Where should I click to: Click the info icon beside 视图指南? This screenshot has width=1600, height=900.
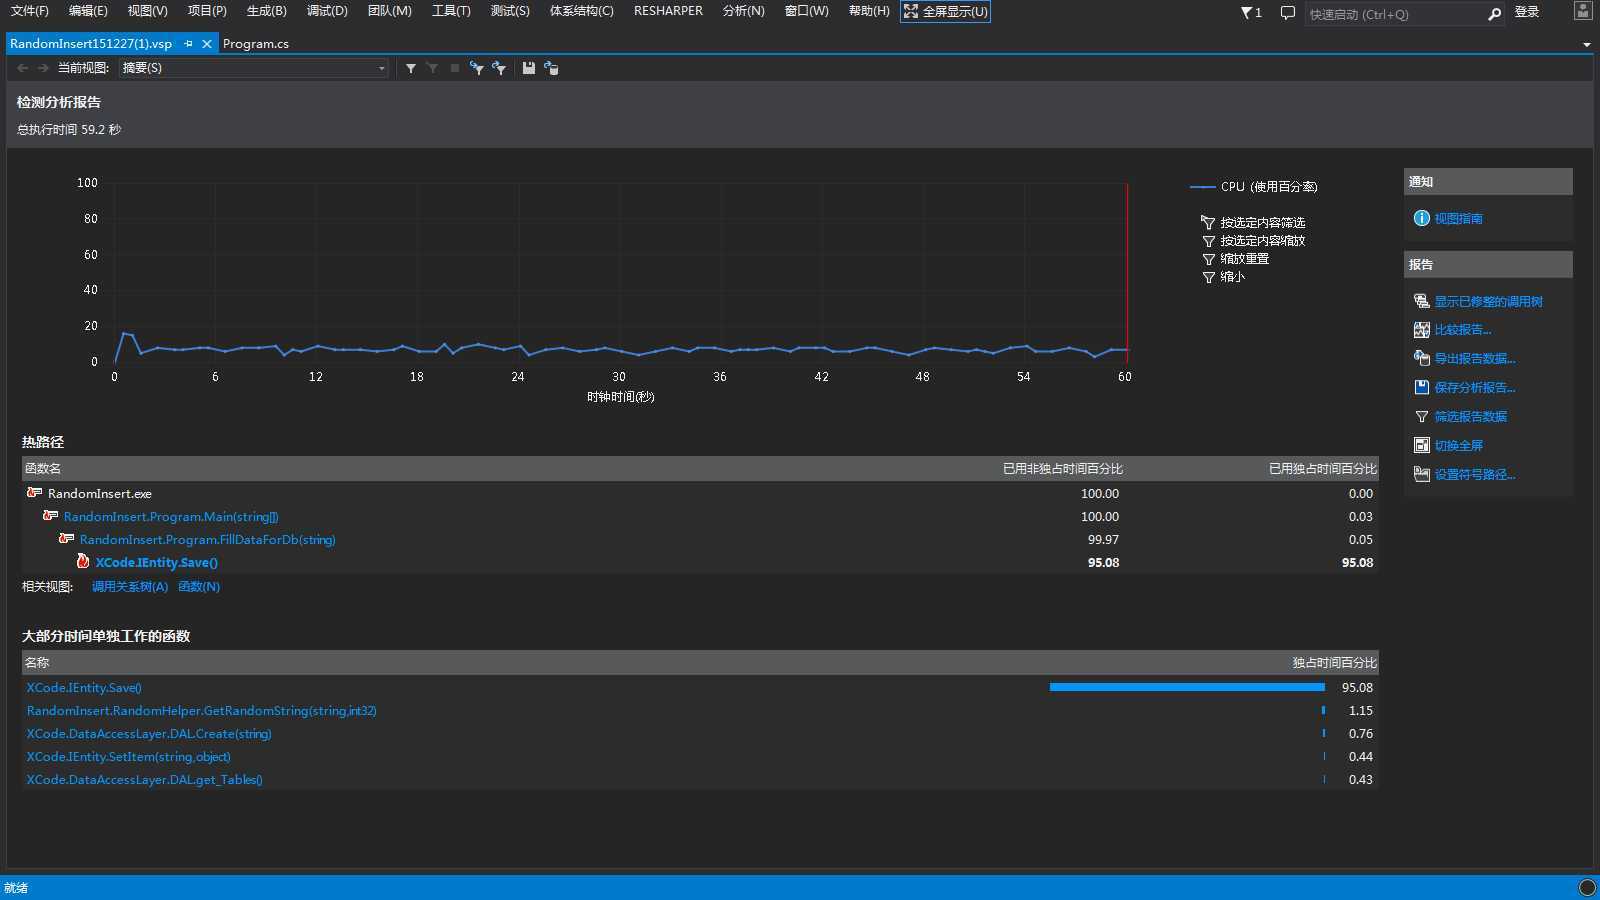1421,218
